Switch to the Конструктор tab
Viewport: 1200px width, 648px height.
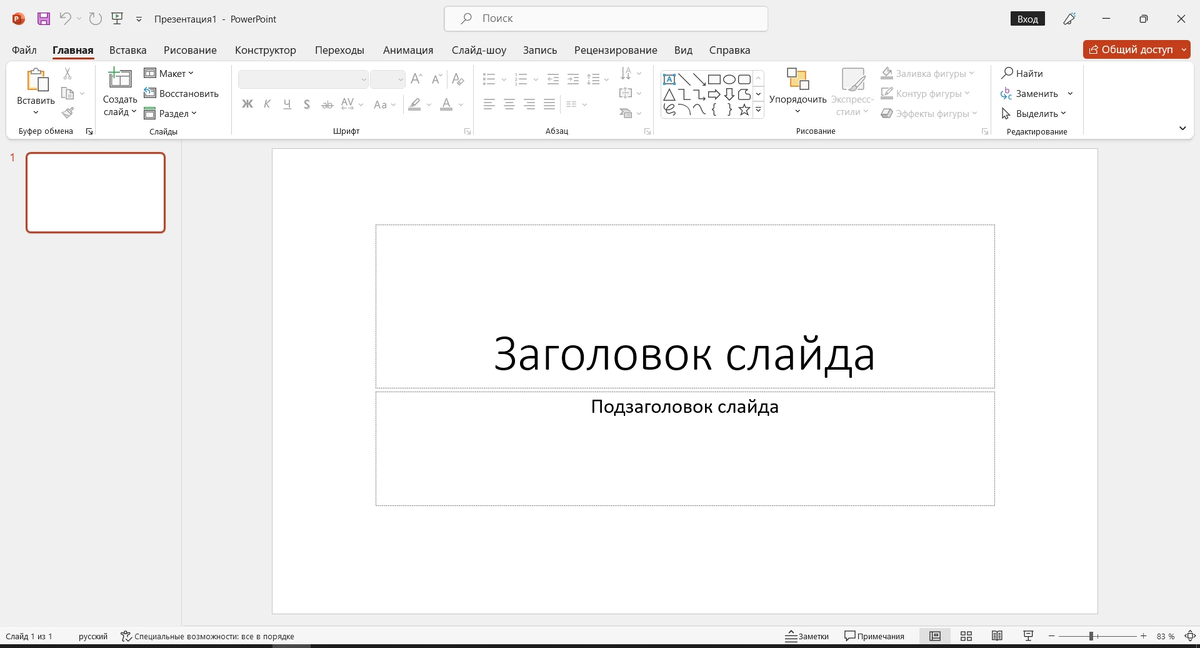pos(265,50)
